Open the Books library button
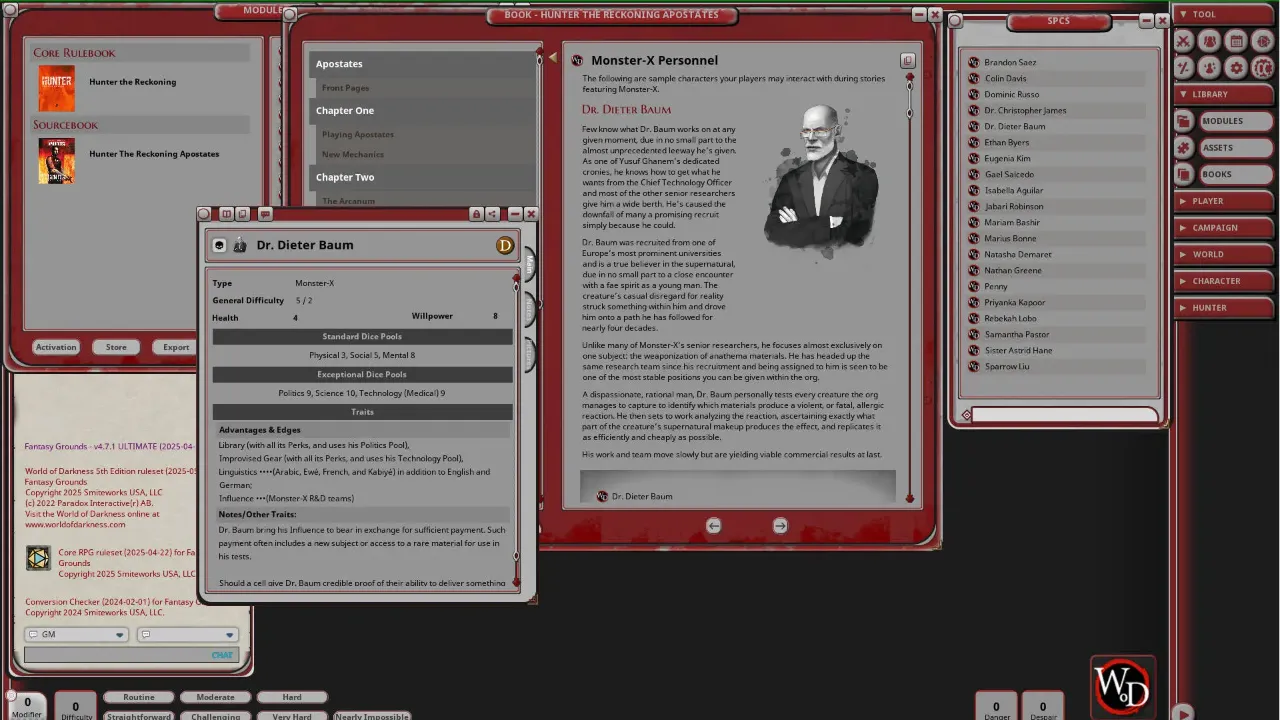The image size is (1280, 720). [x=1234, y=174]
